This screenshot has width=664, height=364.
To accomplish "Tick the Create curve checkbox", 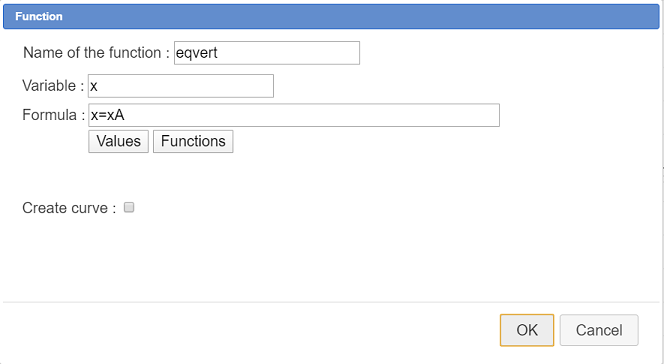I will [129, 207].
